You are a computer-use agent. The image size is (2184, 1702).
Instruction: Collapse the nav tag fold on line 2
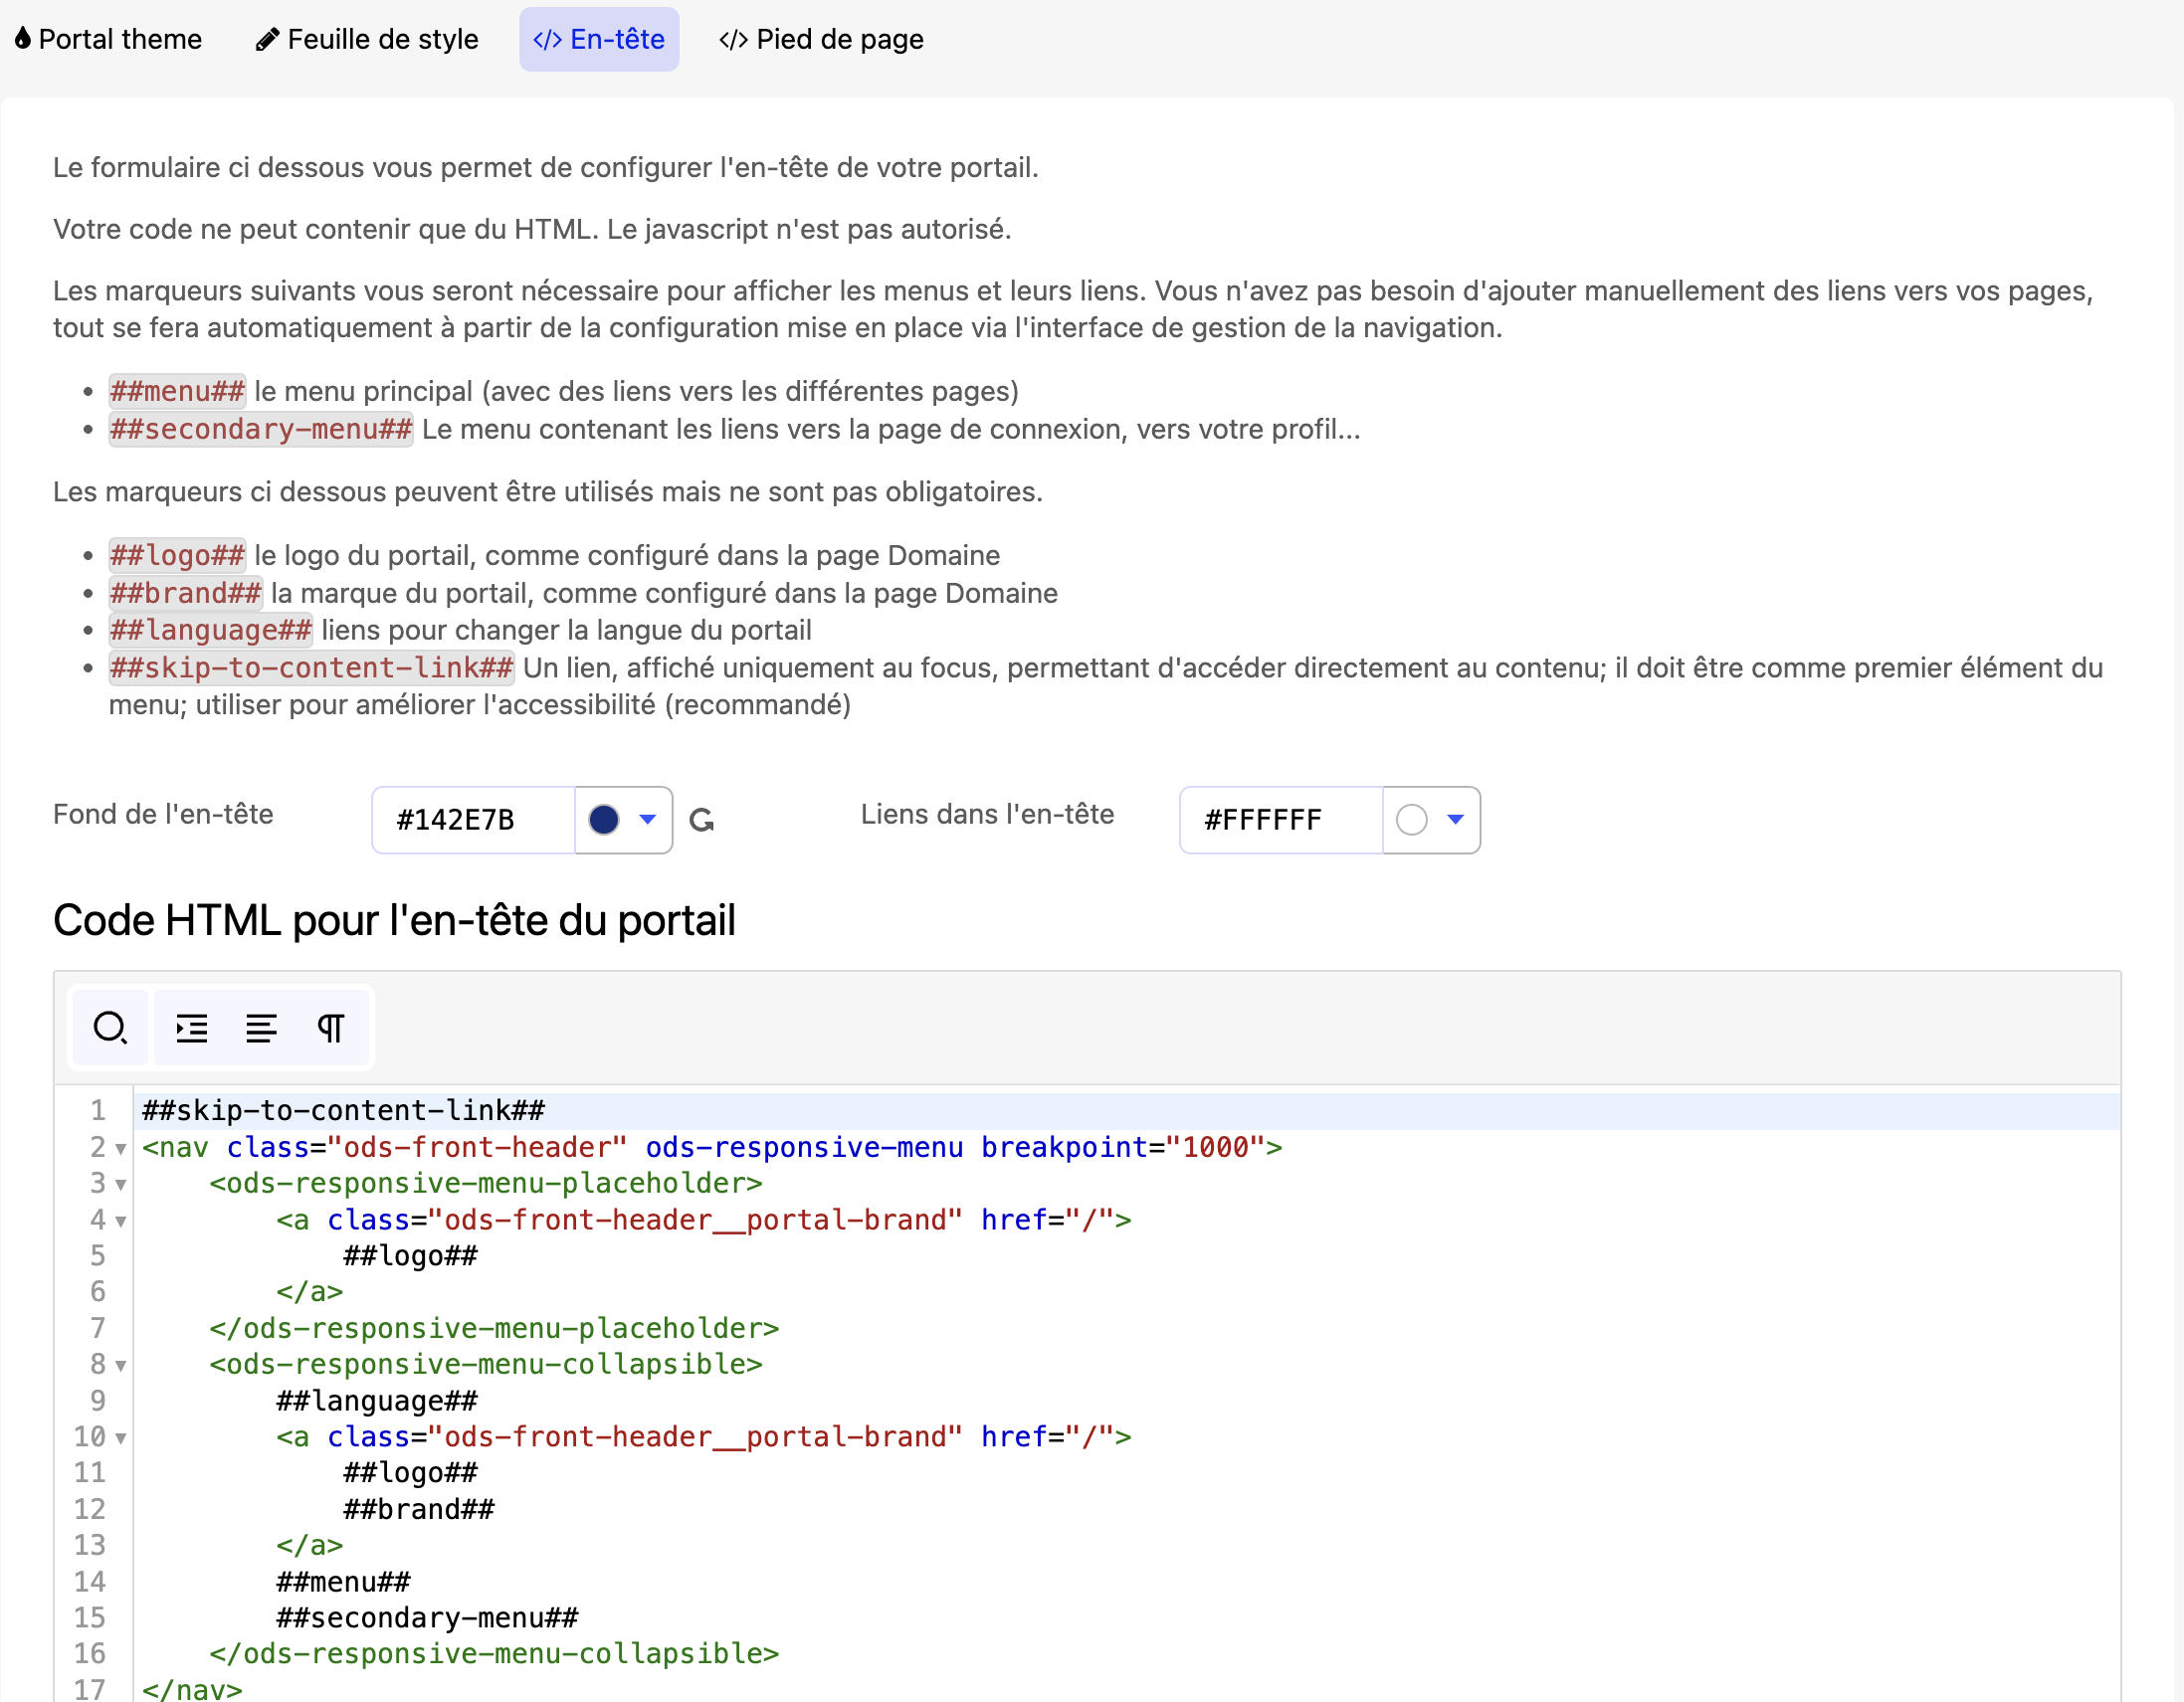(x=121, y=1148)
